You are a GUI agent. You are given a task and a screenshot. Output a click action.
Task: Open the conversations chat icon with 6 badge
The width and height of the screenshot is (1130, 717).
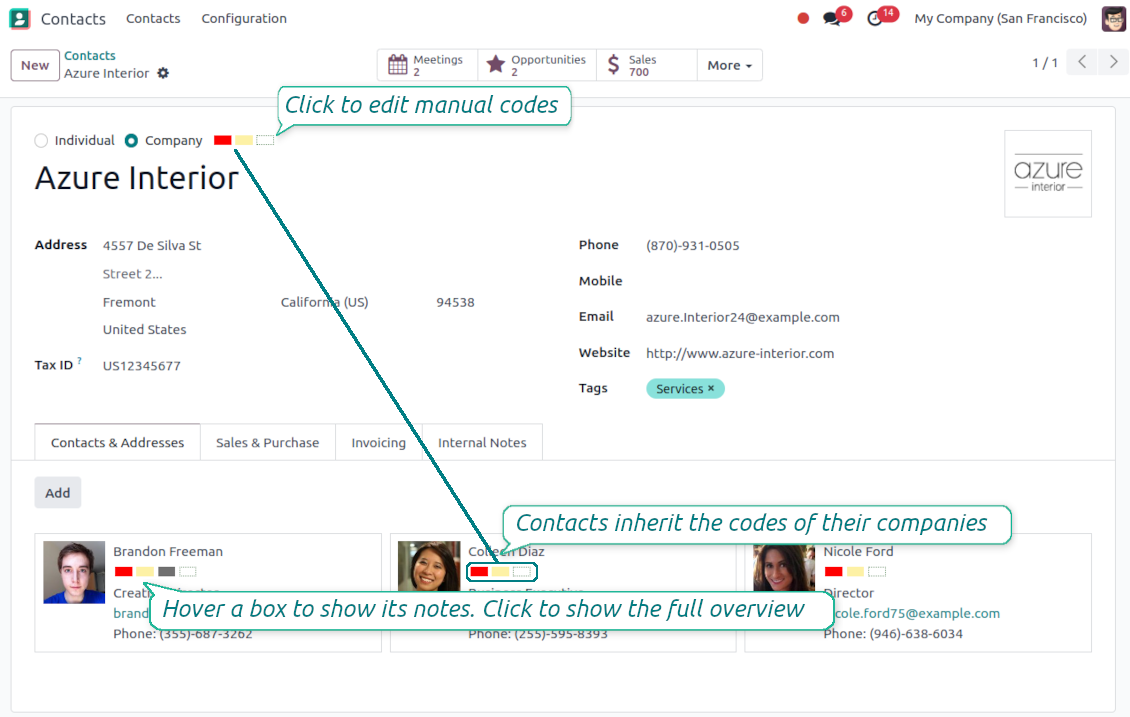(x=832, y=19)
